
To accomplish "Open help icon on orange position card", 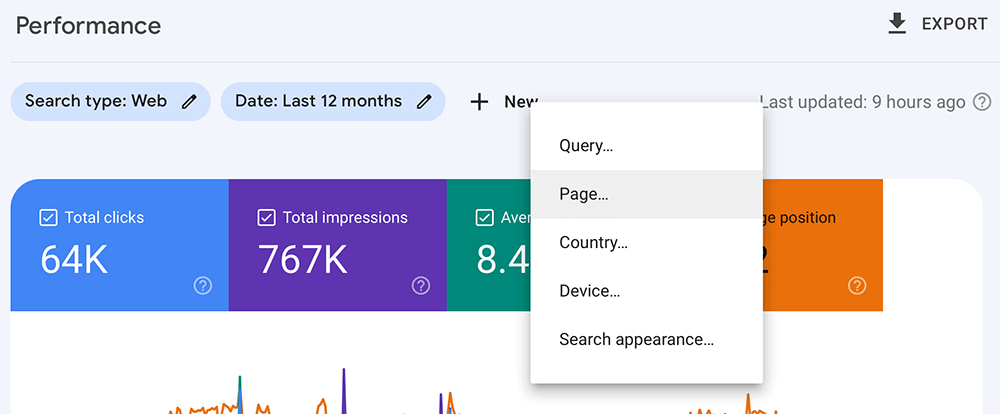I will pyautogui.click(x=857, y=286).
